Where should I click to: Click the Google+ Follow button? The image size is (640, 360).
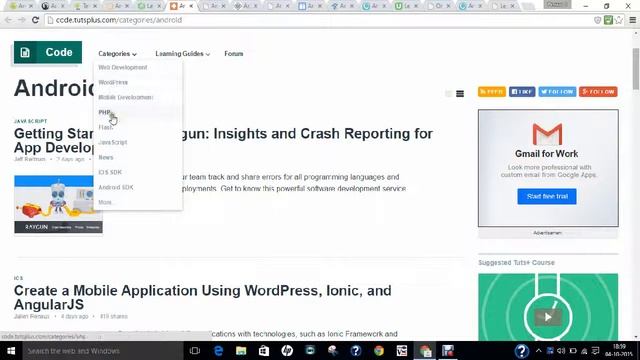coord(598,92)
